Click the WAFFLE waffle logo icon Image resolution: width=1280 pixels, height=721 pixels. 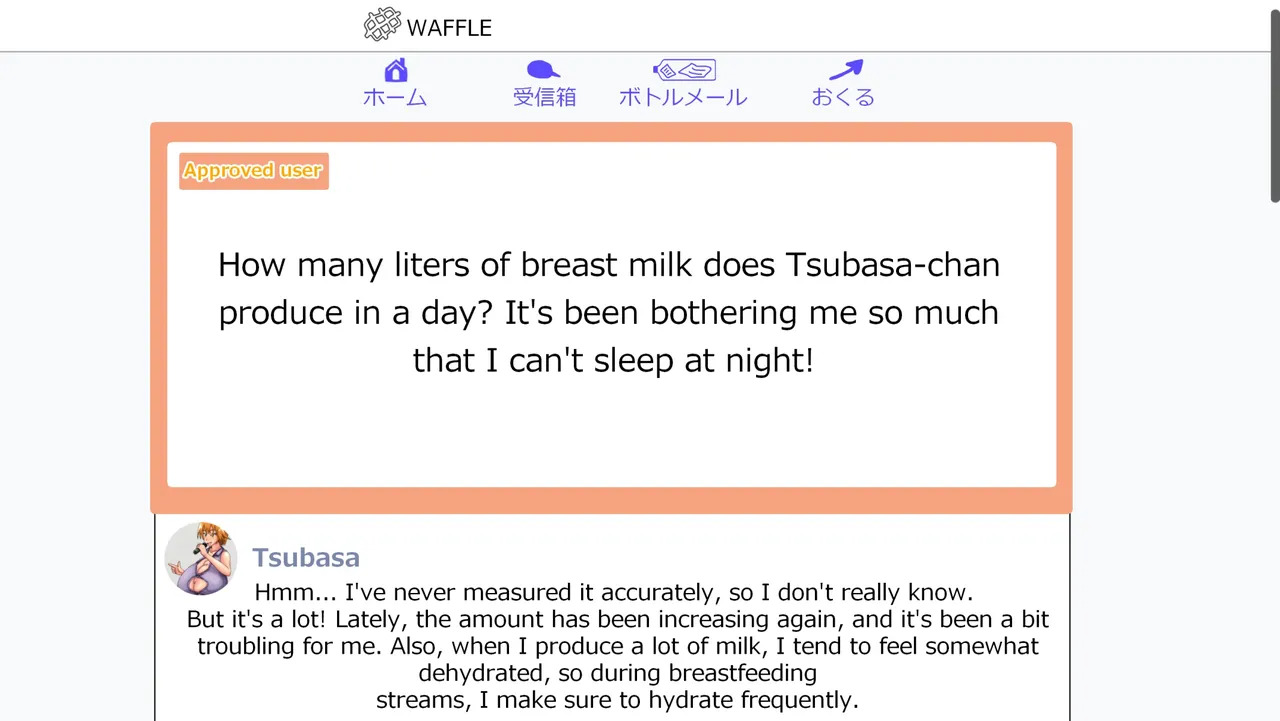(382, 25)
